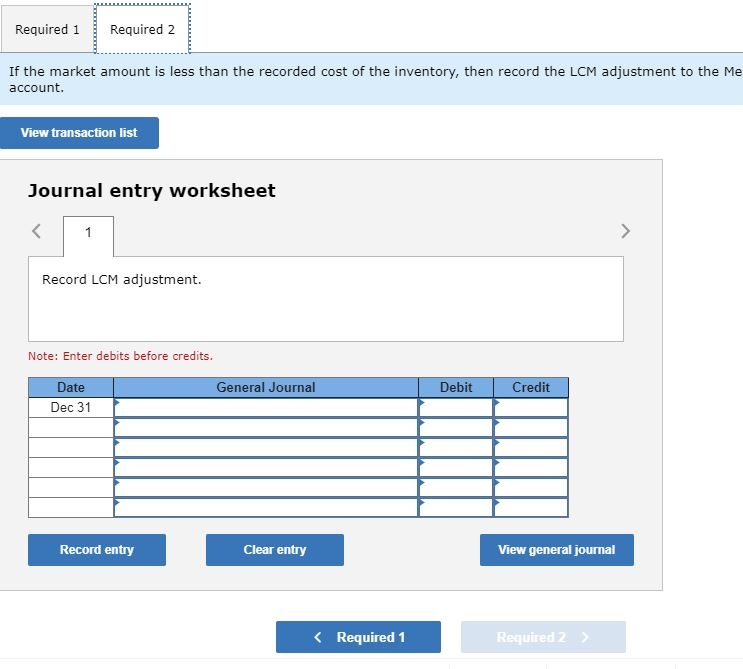Click the Credit column header
The width and height of the screenshot is (743, 669).
tap(531, 388)
